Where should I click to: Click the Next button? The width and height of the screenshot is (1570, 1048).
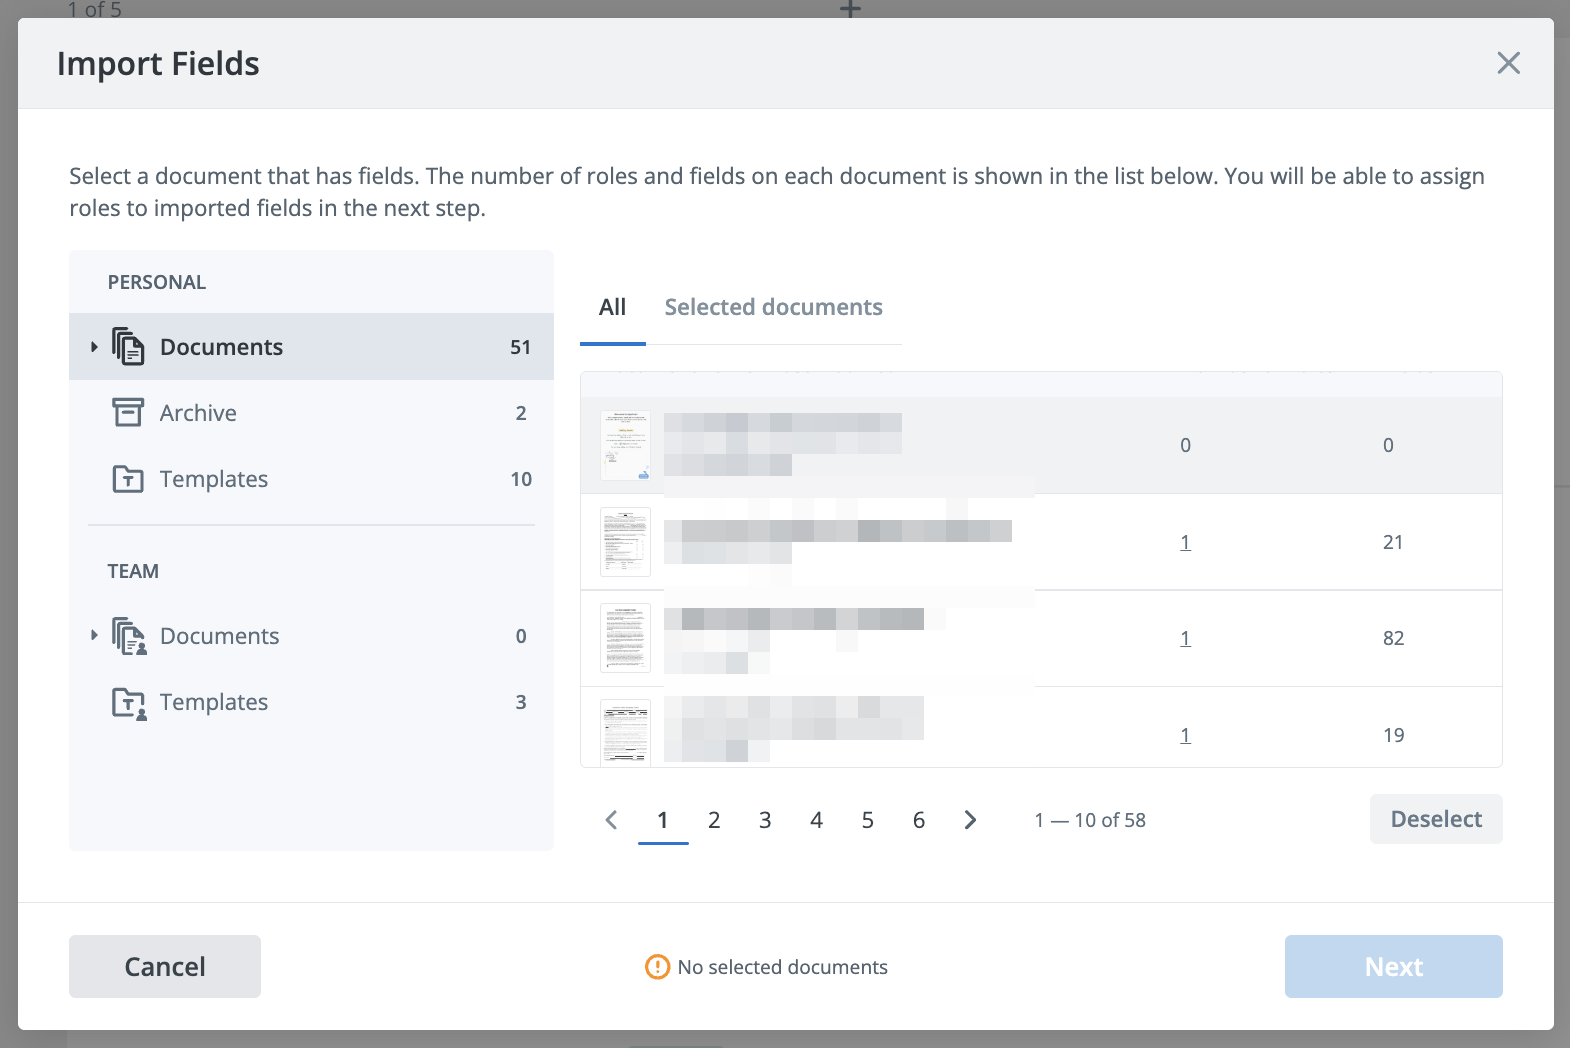pos(1393,966)
